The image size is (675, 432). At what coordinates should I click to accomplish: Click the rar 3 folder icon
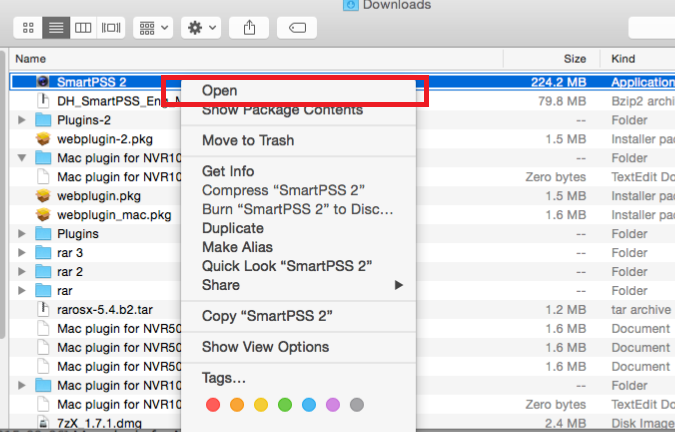43,252
